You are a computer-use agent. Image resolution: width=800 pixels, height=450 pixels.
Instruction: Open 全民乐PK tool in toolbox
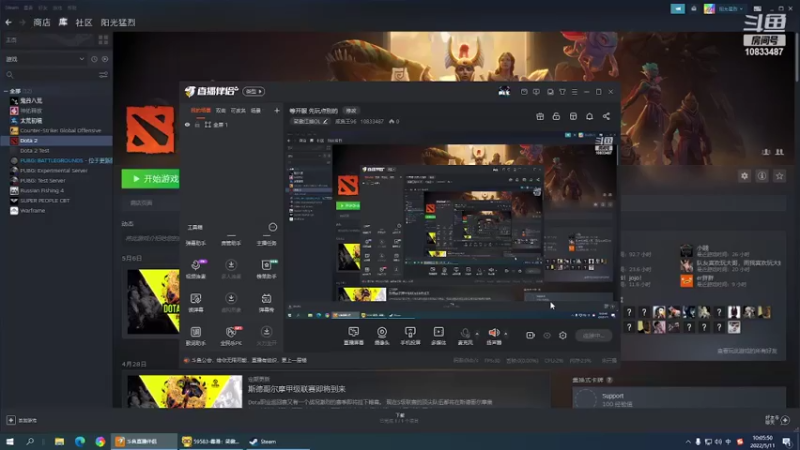(231, 336)
